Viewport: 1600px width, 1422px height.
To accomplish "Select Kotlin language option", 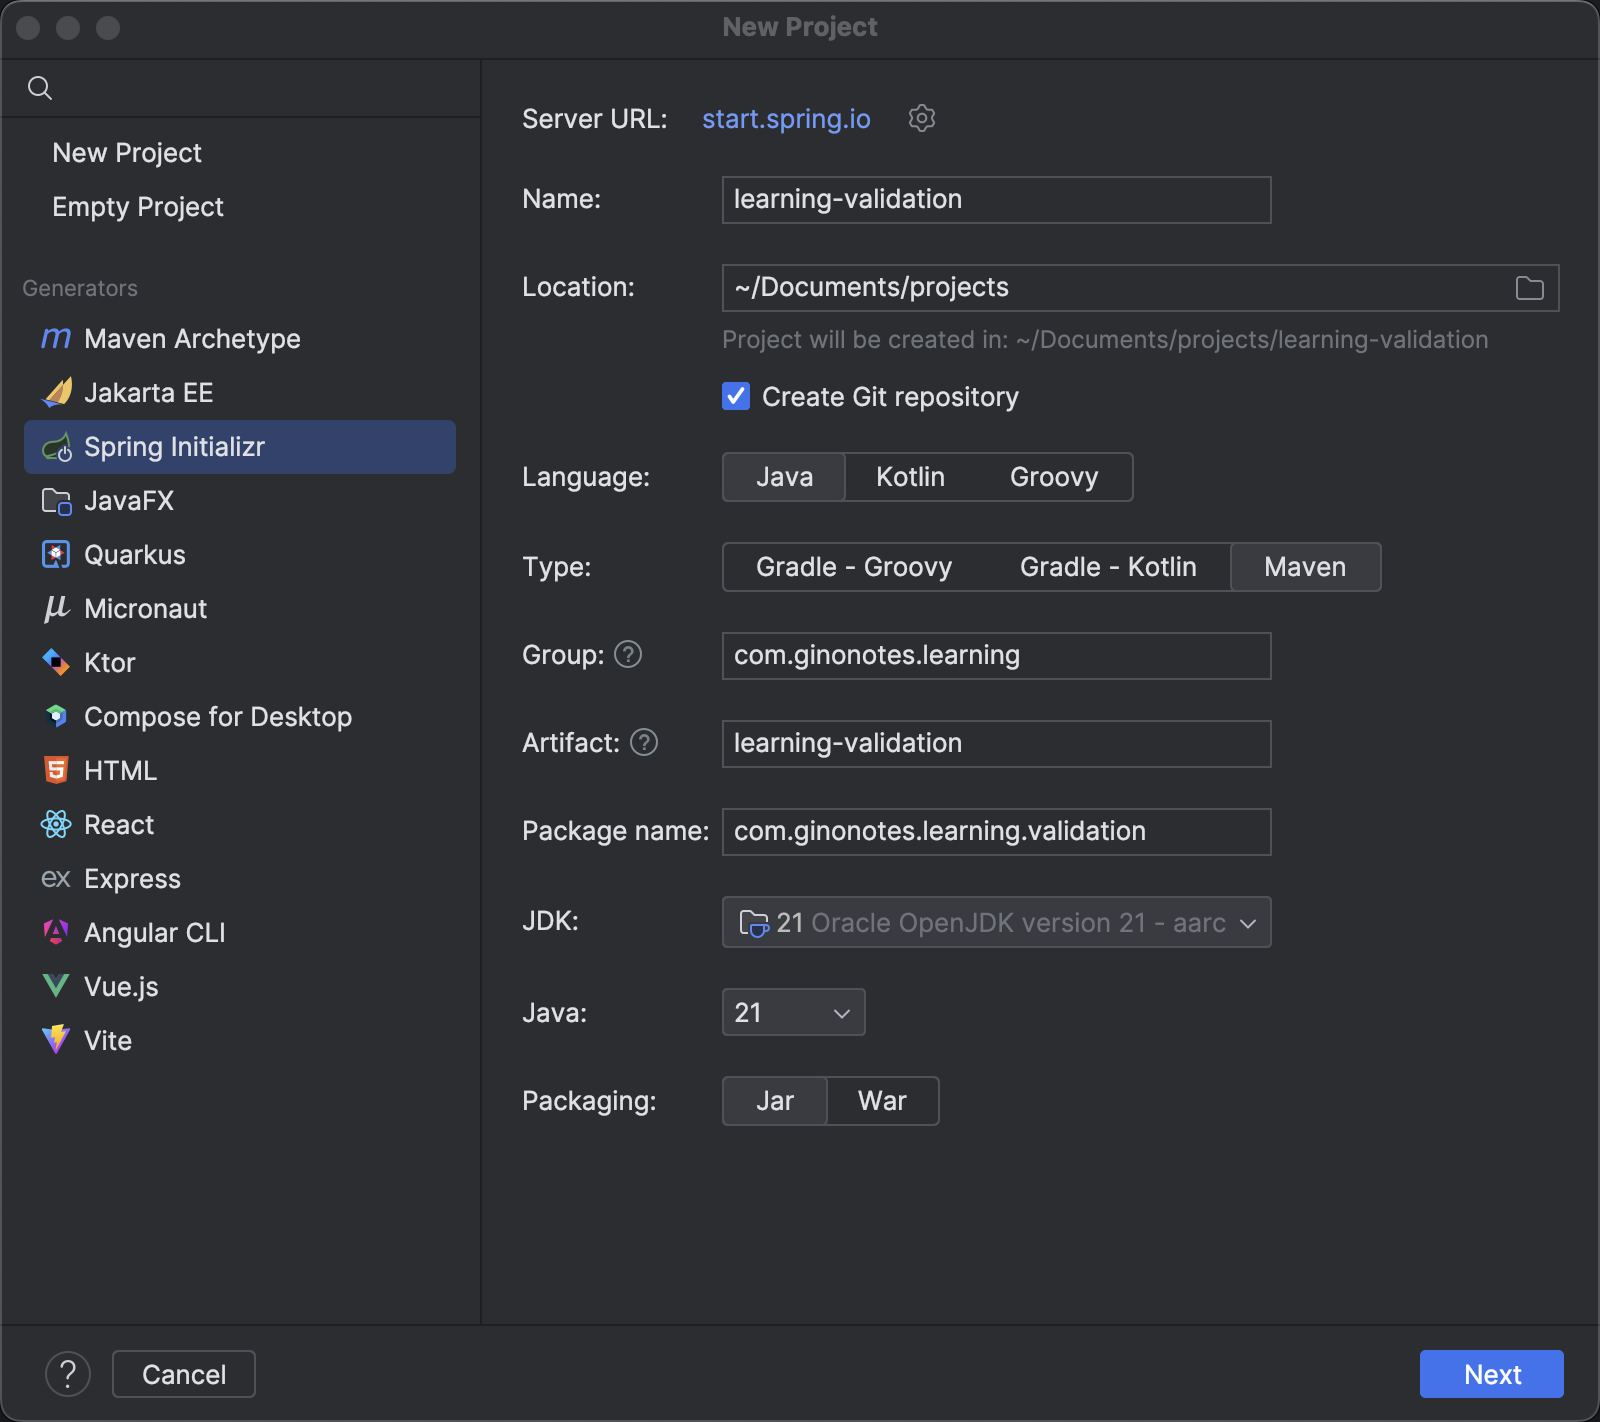I will [x=911, y=477].
